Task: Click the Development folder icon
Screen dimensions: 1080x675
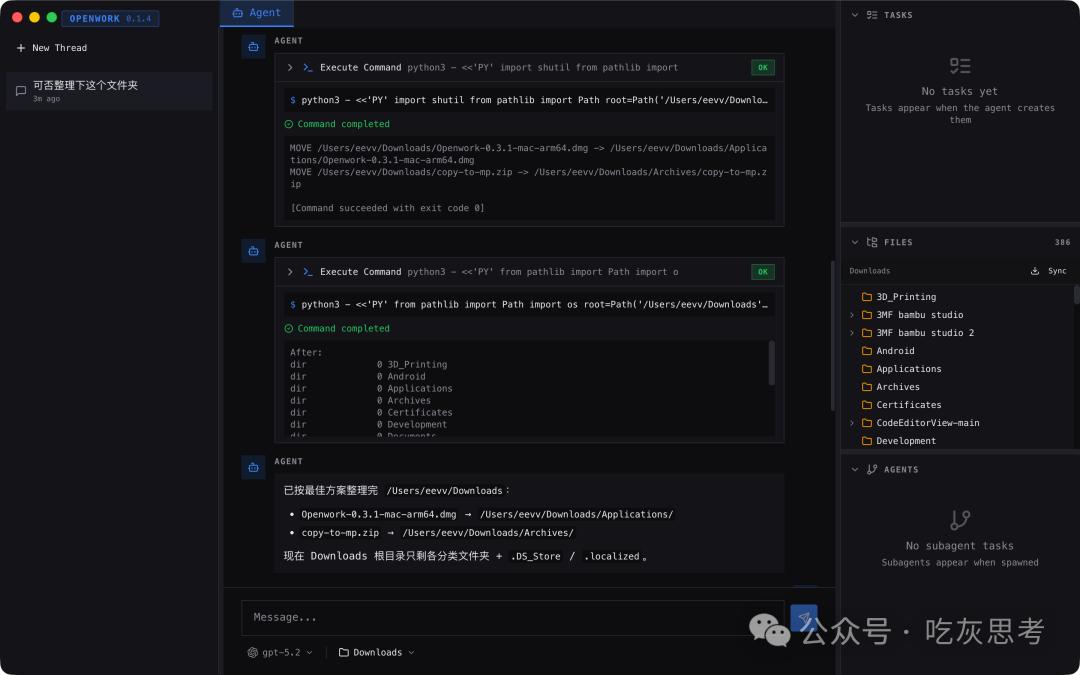Action: click(x=867, y=441)
